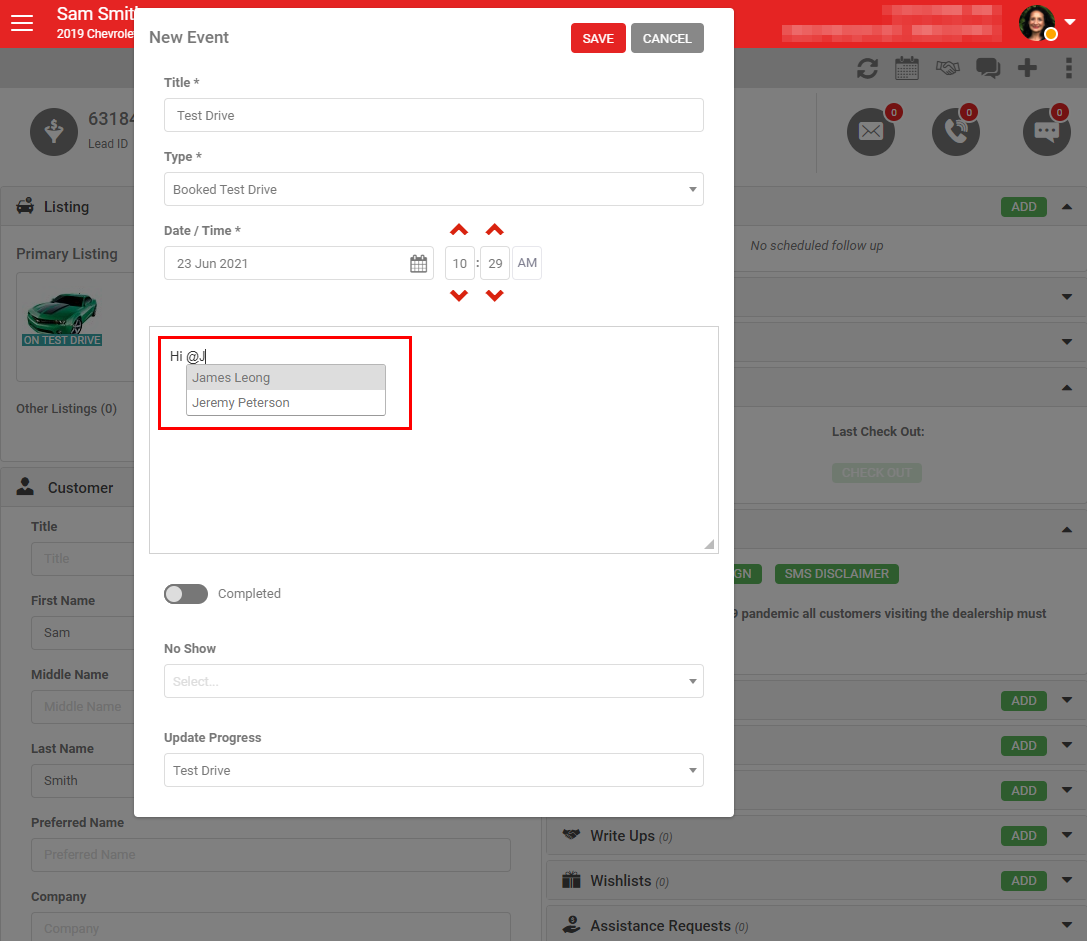This screenshot has height=941, width=1087.
Task: Click the Primary Listing heading
Action: 67,254
